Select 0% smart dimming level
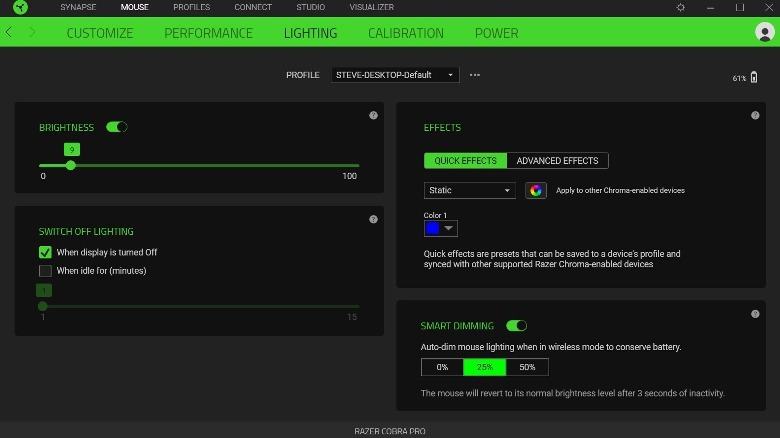780x438 pixels. click(442, 367)
